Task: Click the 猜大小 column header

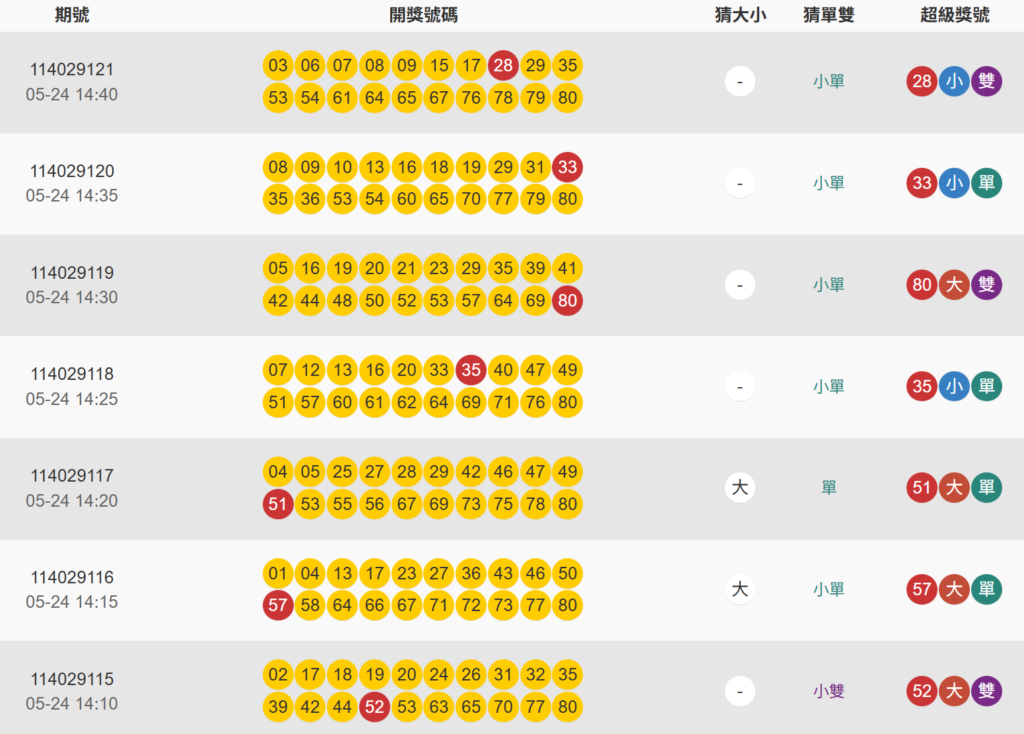Action: (x=740, y=15)
